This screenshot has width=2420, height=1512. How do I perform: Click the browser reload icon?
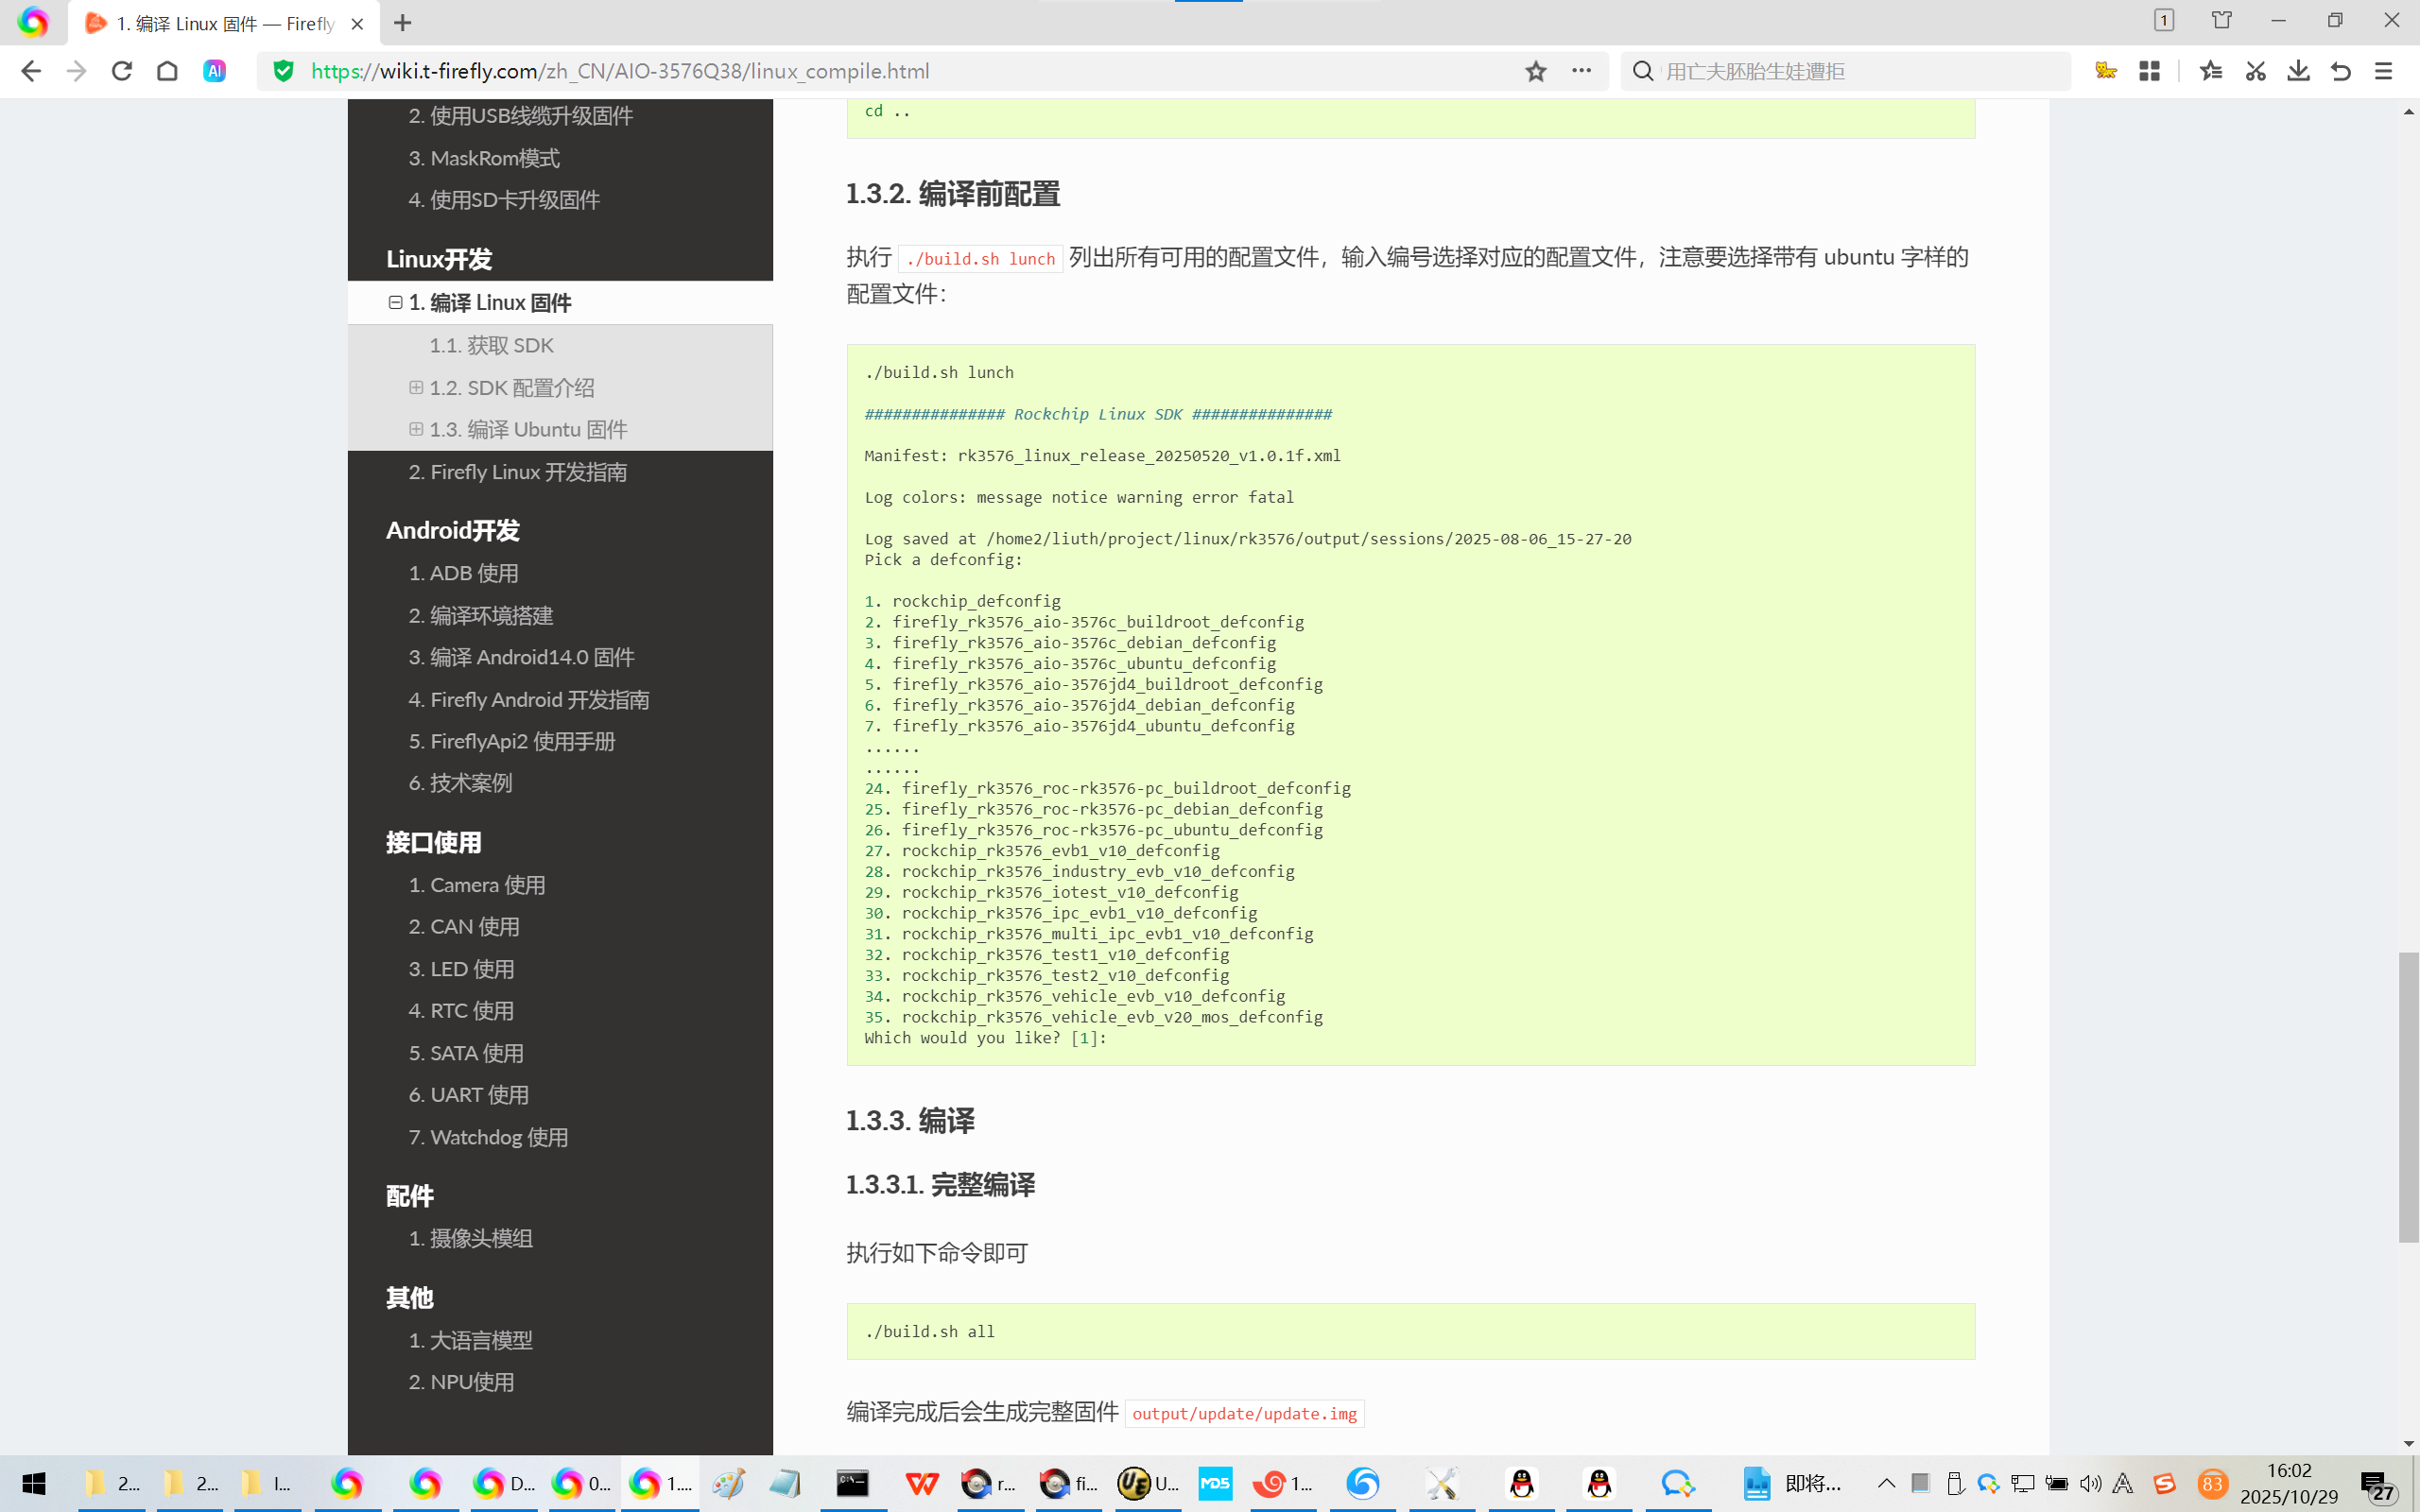pyautogui.click(x=122, y=71)
